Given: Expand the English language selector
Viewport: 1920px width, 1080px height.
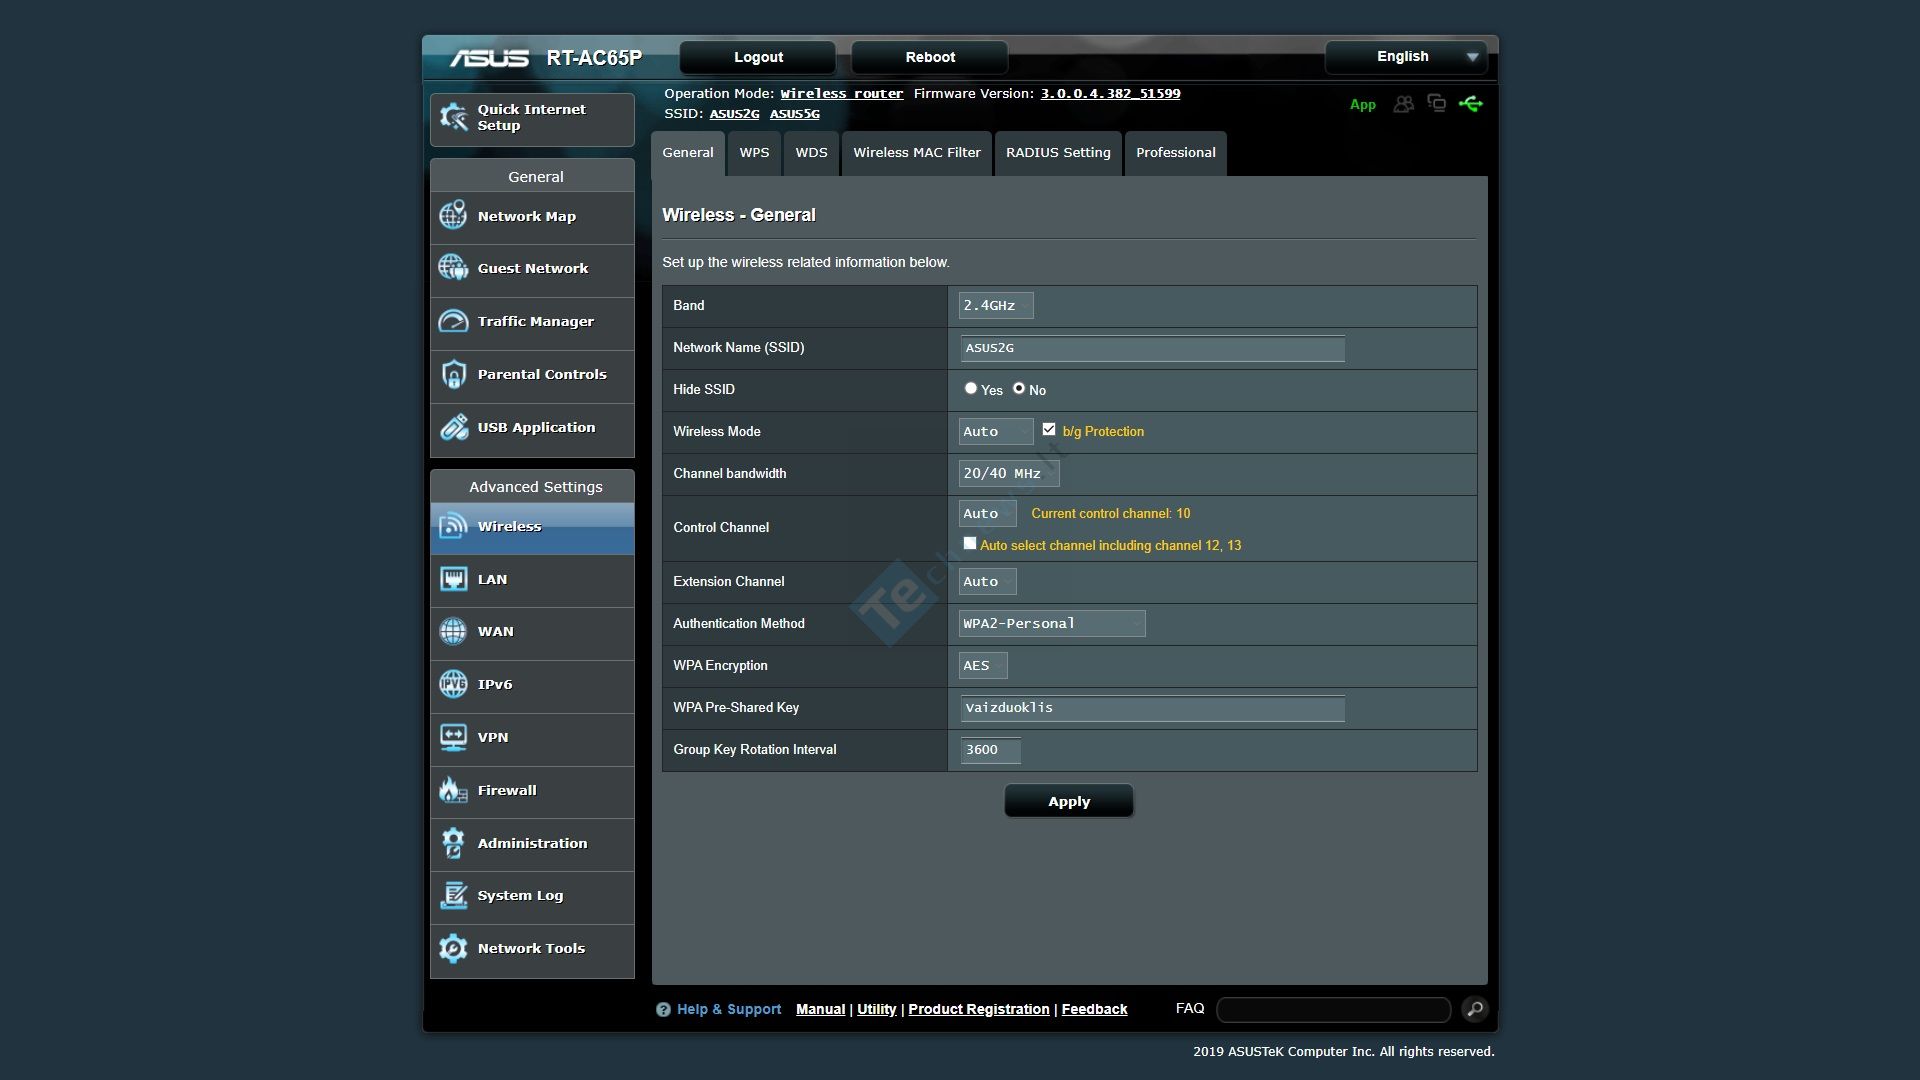Looking at the screenshot, I should tap(1406, 57).
